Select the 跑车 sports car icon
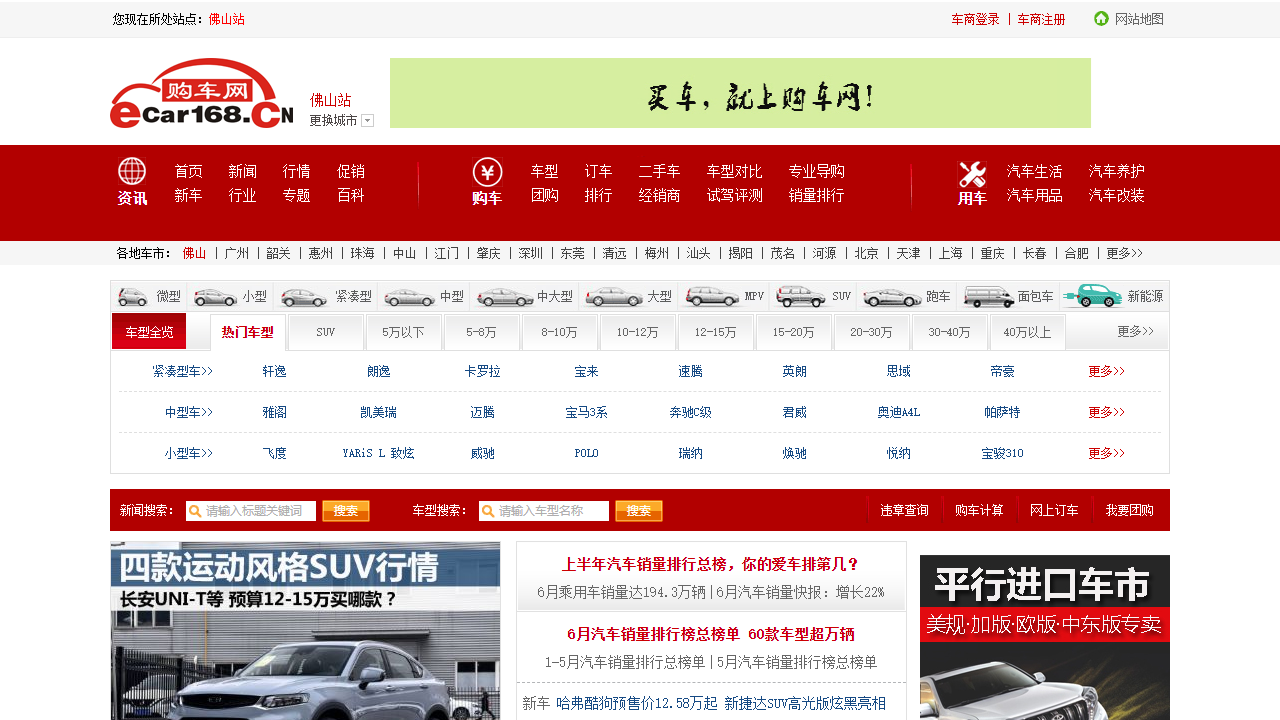 (x=892, y=297)
